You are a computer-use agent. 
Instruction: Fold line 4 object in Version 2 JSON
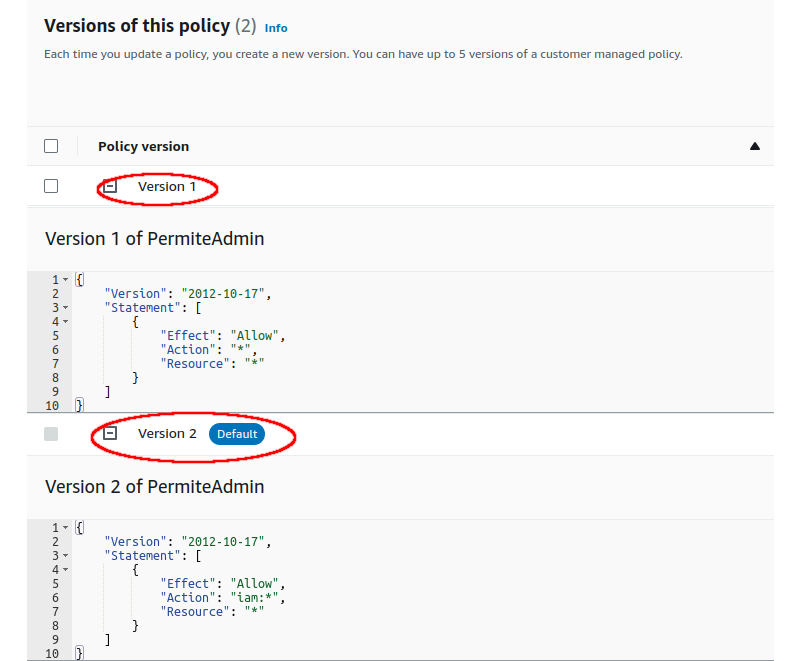65,570
